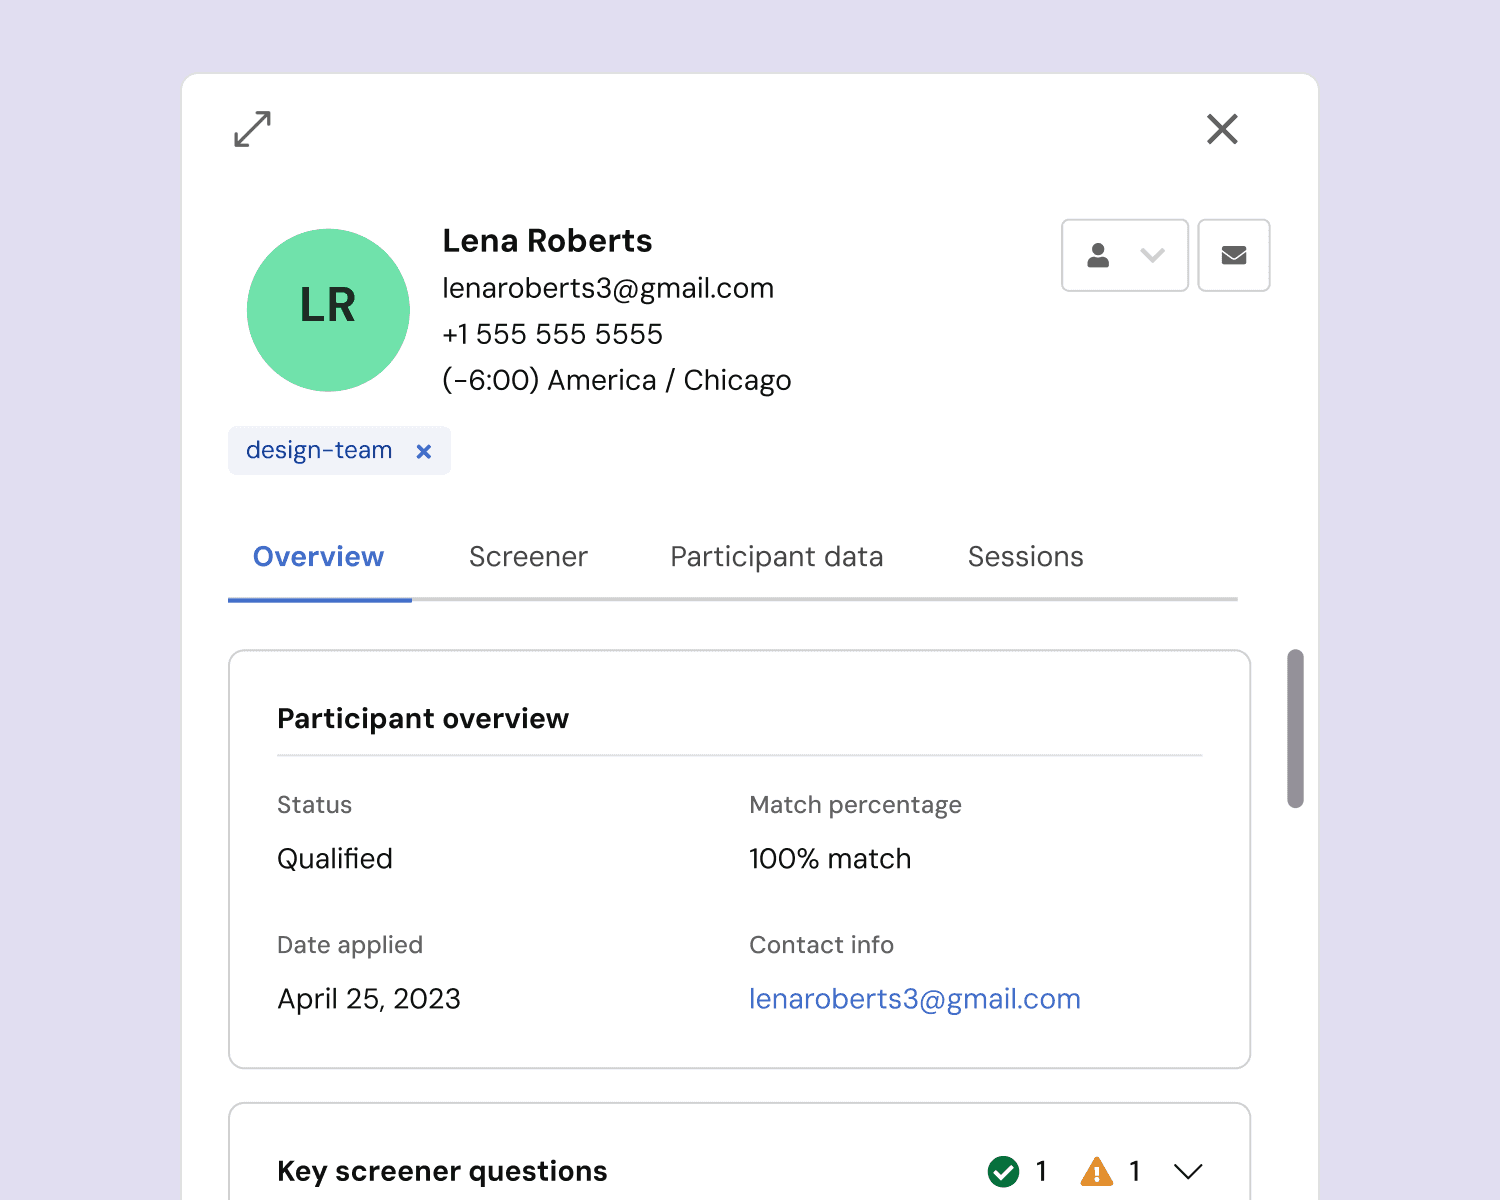The height and width of the screenshot is (1200, 1500).
Task: Expand the participant panel to full size
Action: tap(252, 129)
